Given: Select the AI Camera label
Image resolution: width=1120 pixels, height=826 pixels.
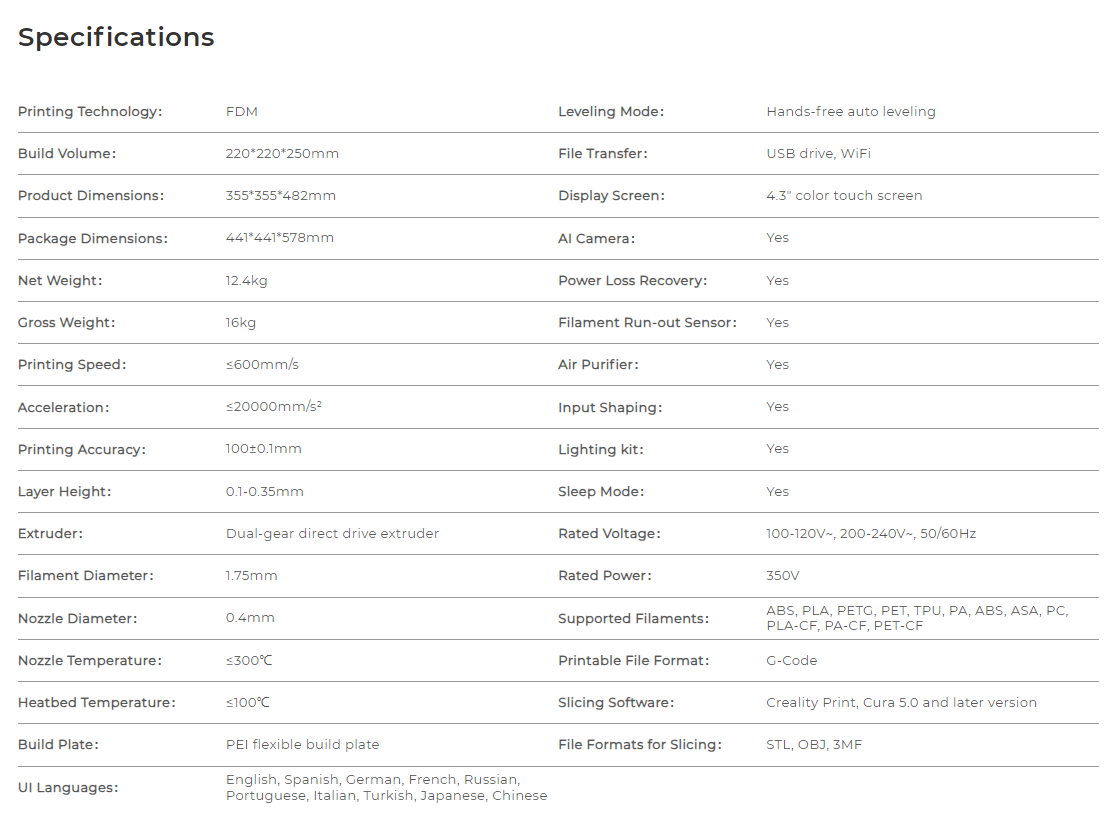Looking at the screenshot, I should pos(596,239).
